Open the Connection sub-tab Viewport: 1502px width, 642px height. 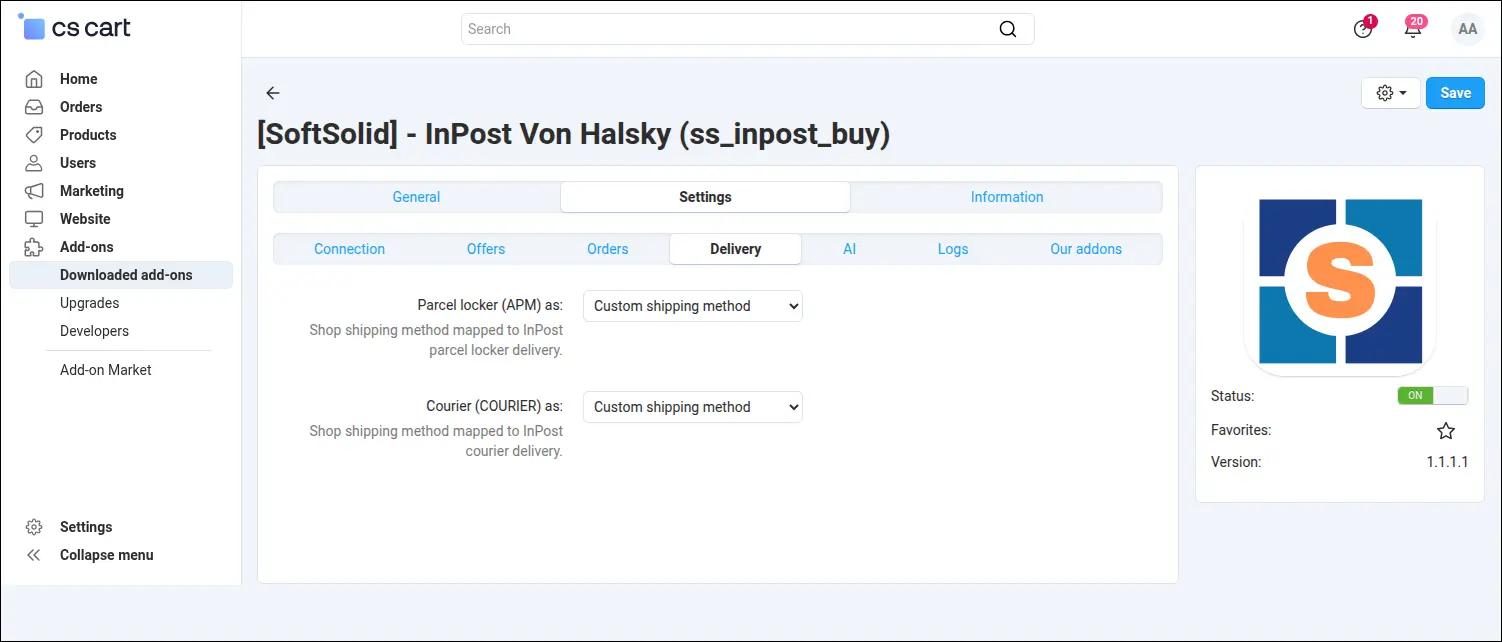click(349, 249)
